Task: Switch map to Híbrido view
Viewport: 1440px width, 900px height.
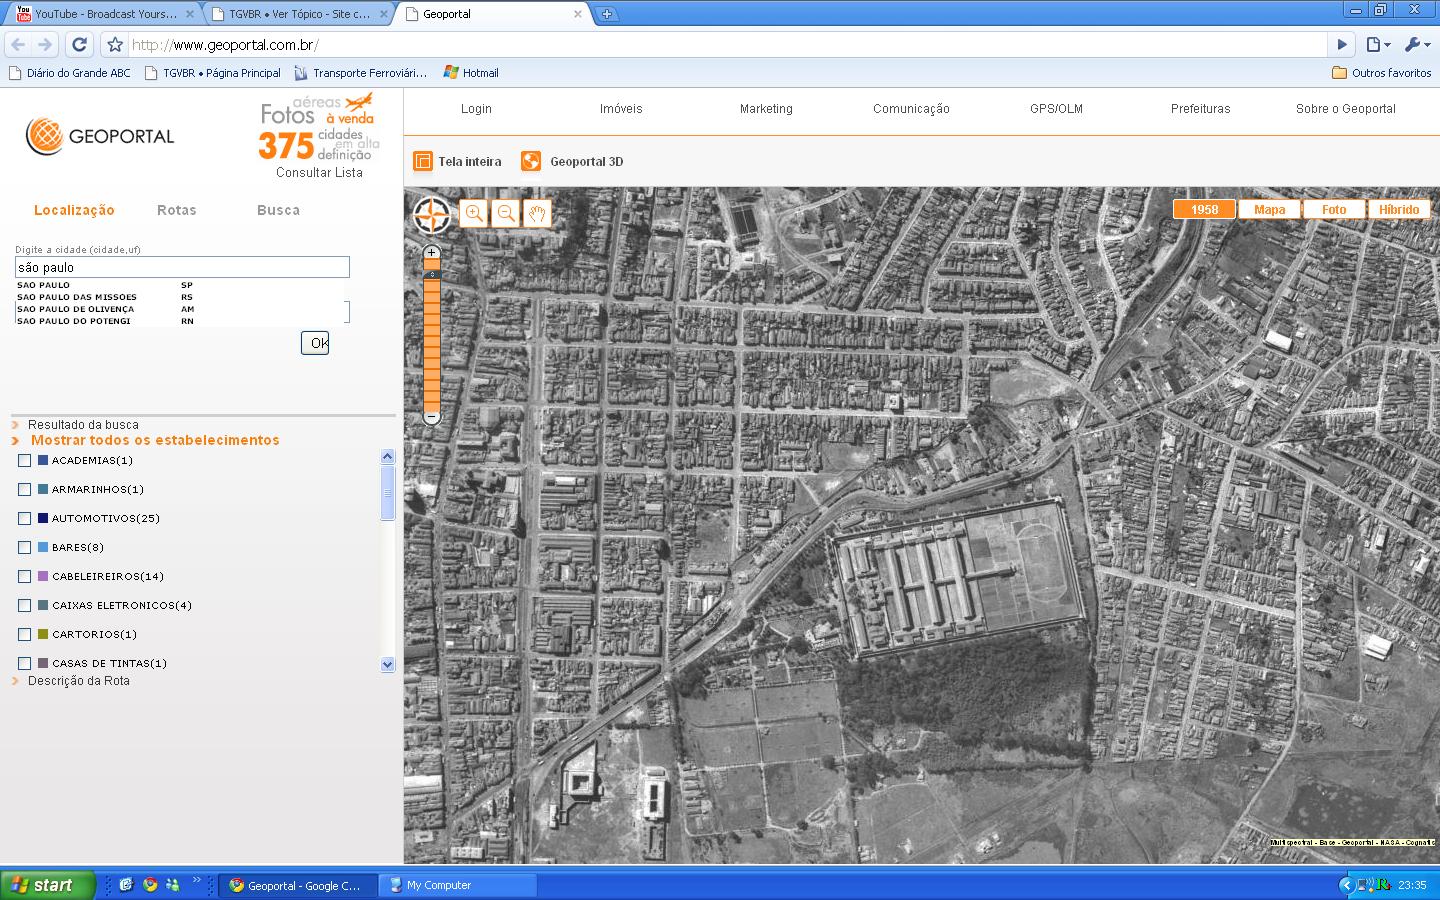Action: tap(1398, 209)
